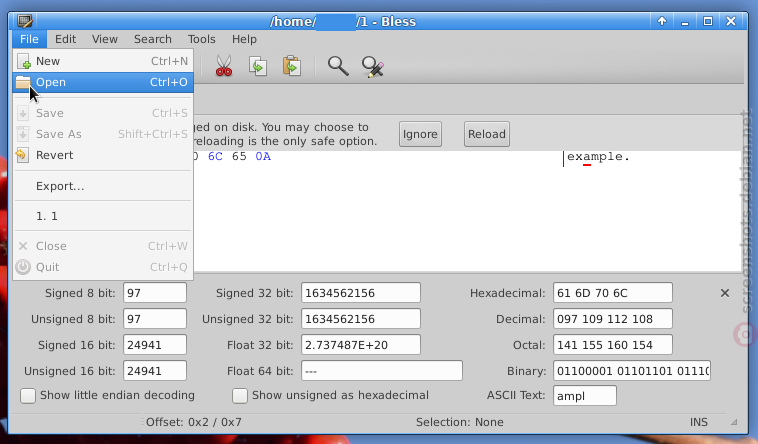Click the Binary value field
Viewport: 758px width, 444px height.
tap(632, 371)
